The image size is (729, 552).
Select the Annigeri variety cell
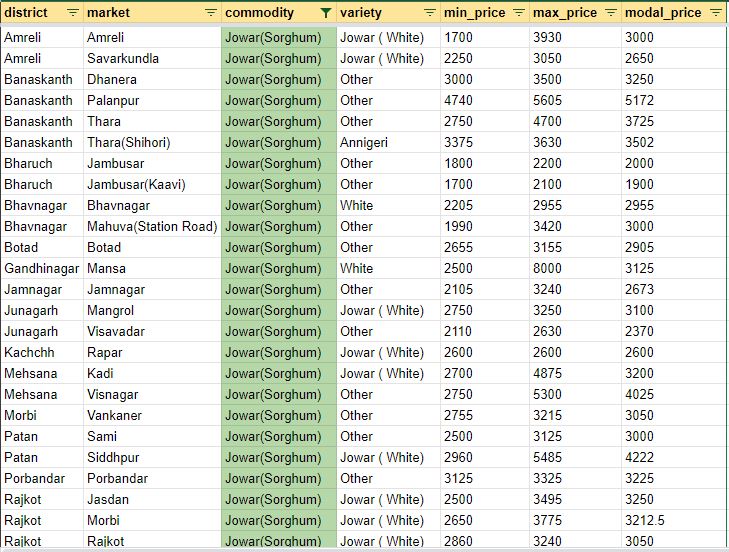tap(364, 142)
